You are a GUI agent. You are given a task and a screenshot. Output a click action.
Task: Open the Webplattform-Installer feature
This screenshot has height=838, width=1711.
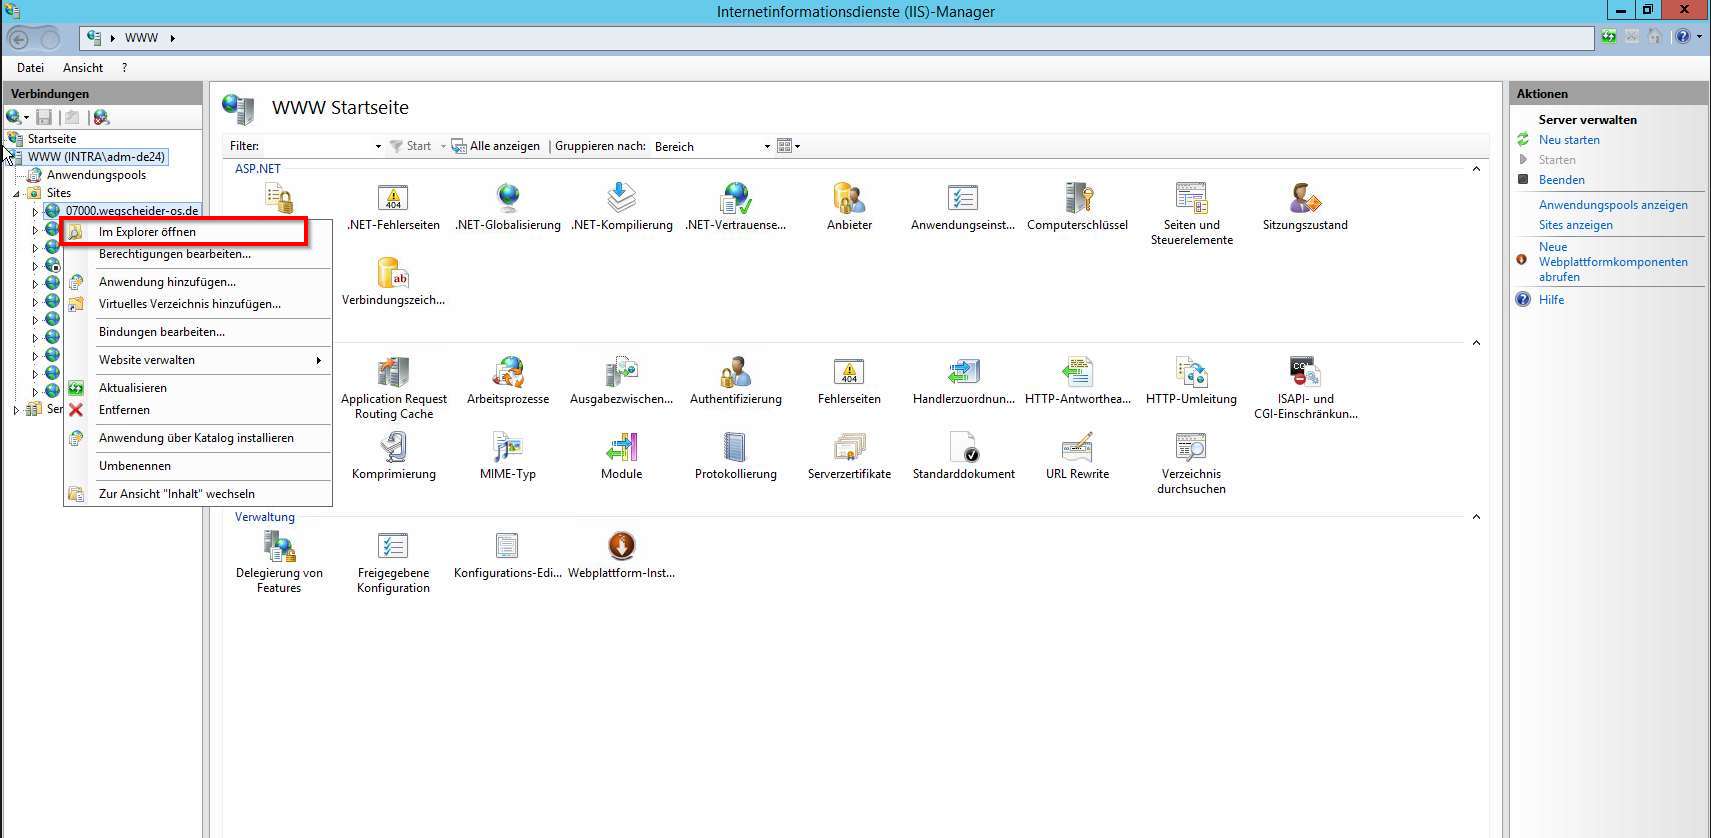tap(621, 555)
